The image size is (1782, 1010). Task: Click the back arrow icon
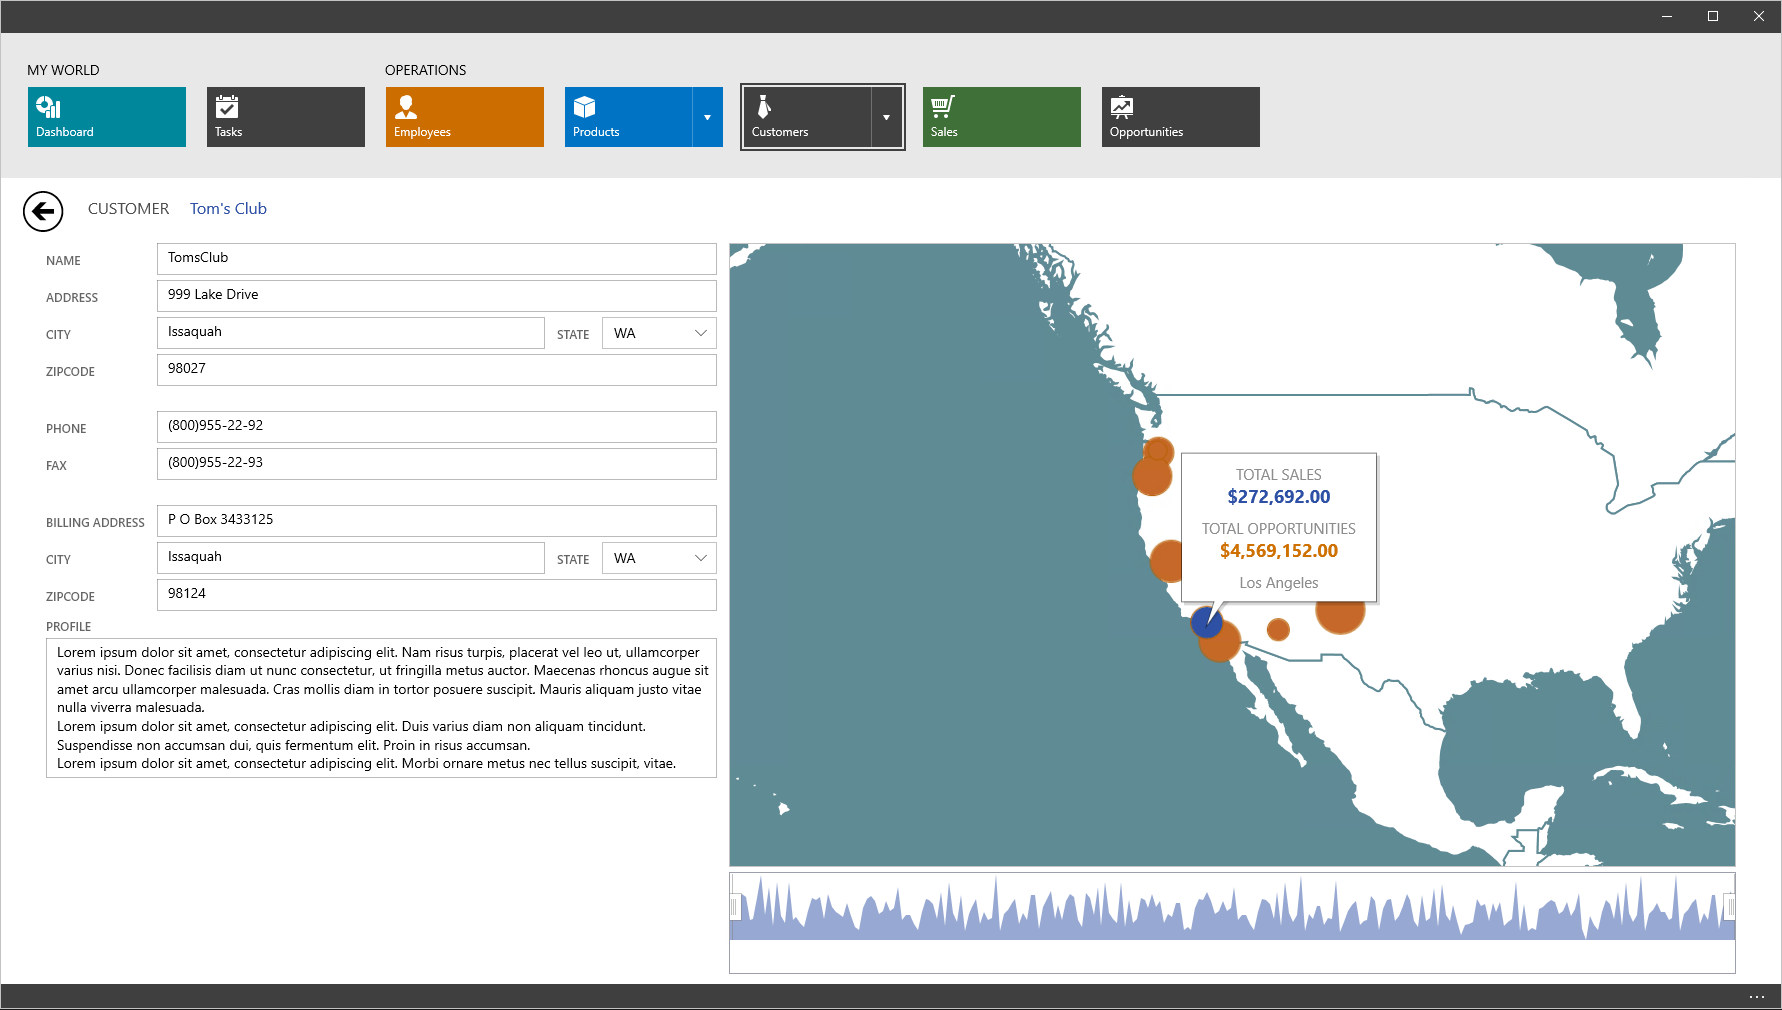coord(43,211)
